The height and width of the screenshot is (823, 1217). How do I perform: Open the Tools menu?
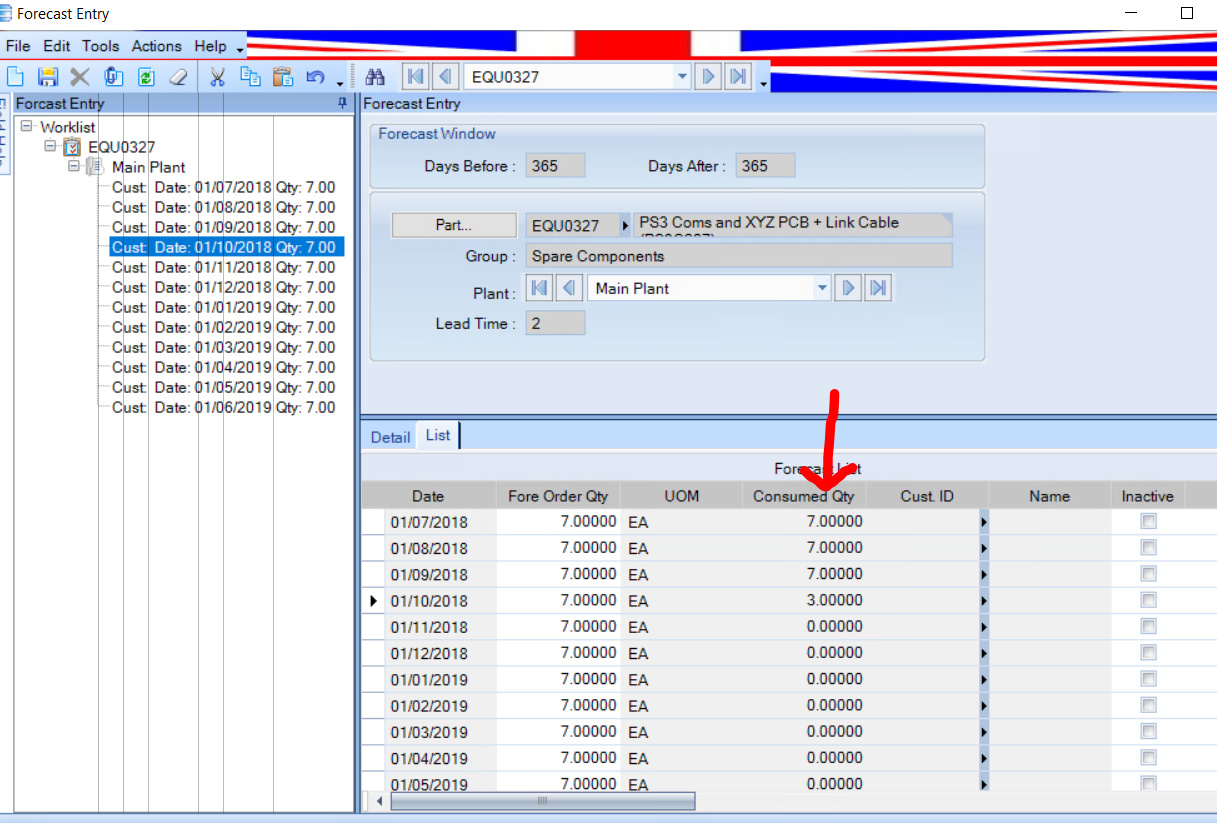[100, 46]
